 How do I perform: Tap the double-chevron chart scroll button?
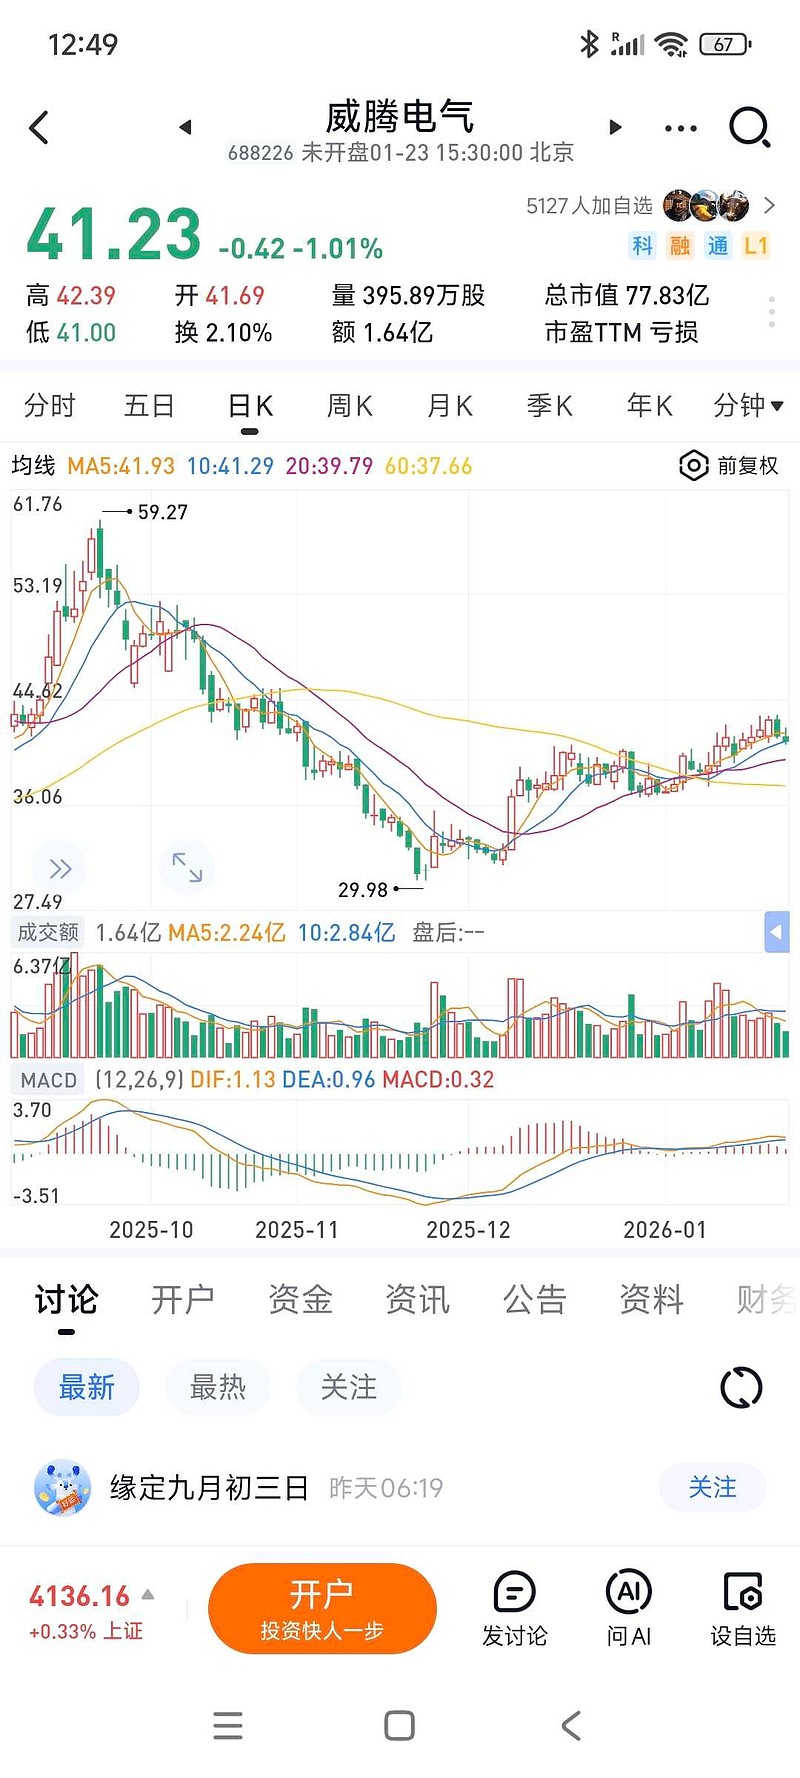tap(60, 868)
